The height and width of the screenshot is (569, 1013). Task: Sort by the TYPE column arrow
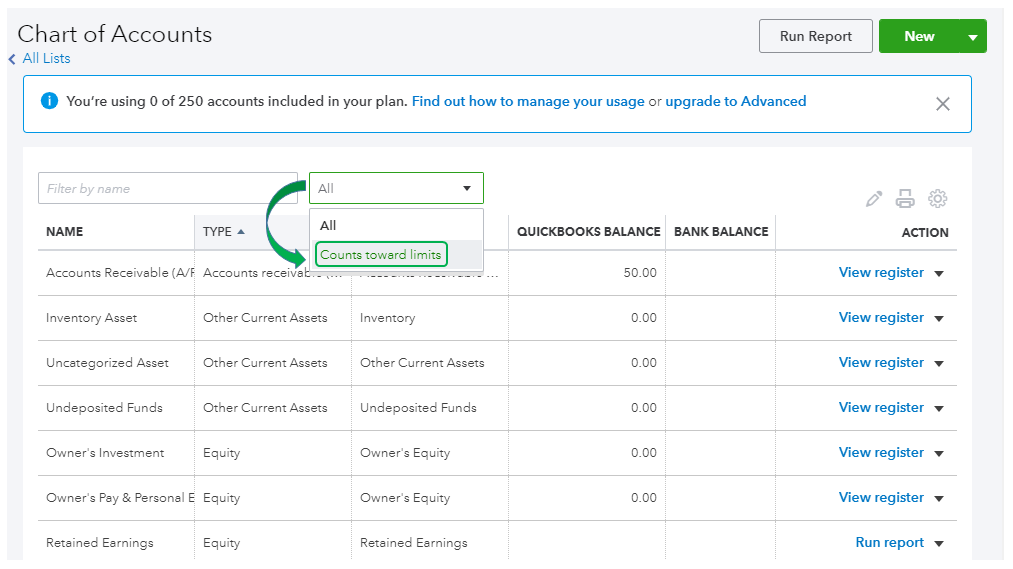(x=241, y=232)
